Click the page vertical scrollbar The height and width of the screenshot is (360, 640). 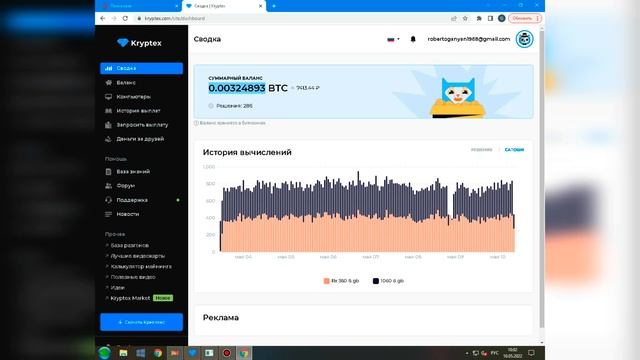click(x=542, y=178)
